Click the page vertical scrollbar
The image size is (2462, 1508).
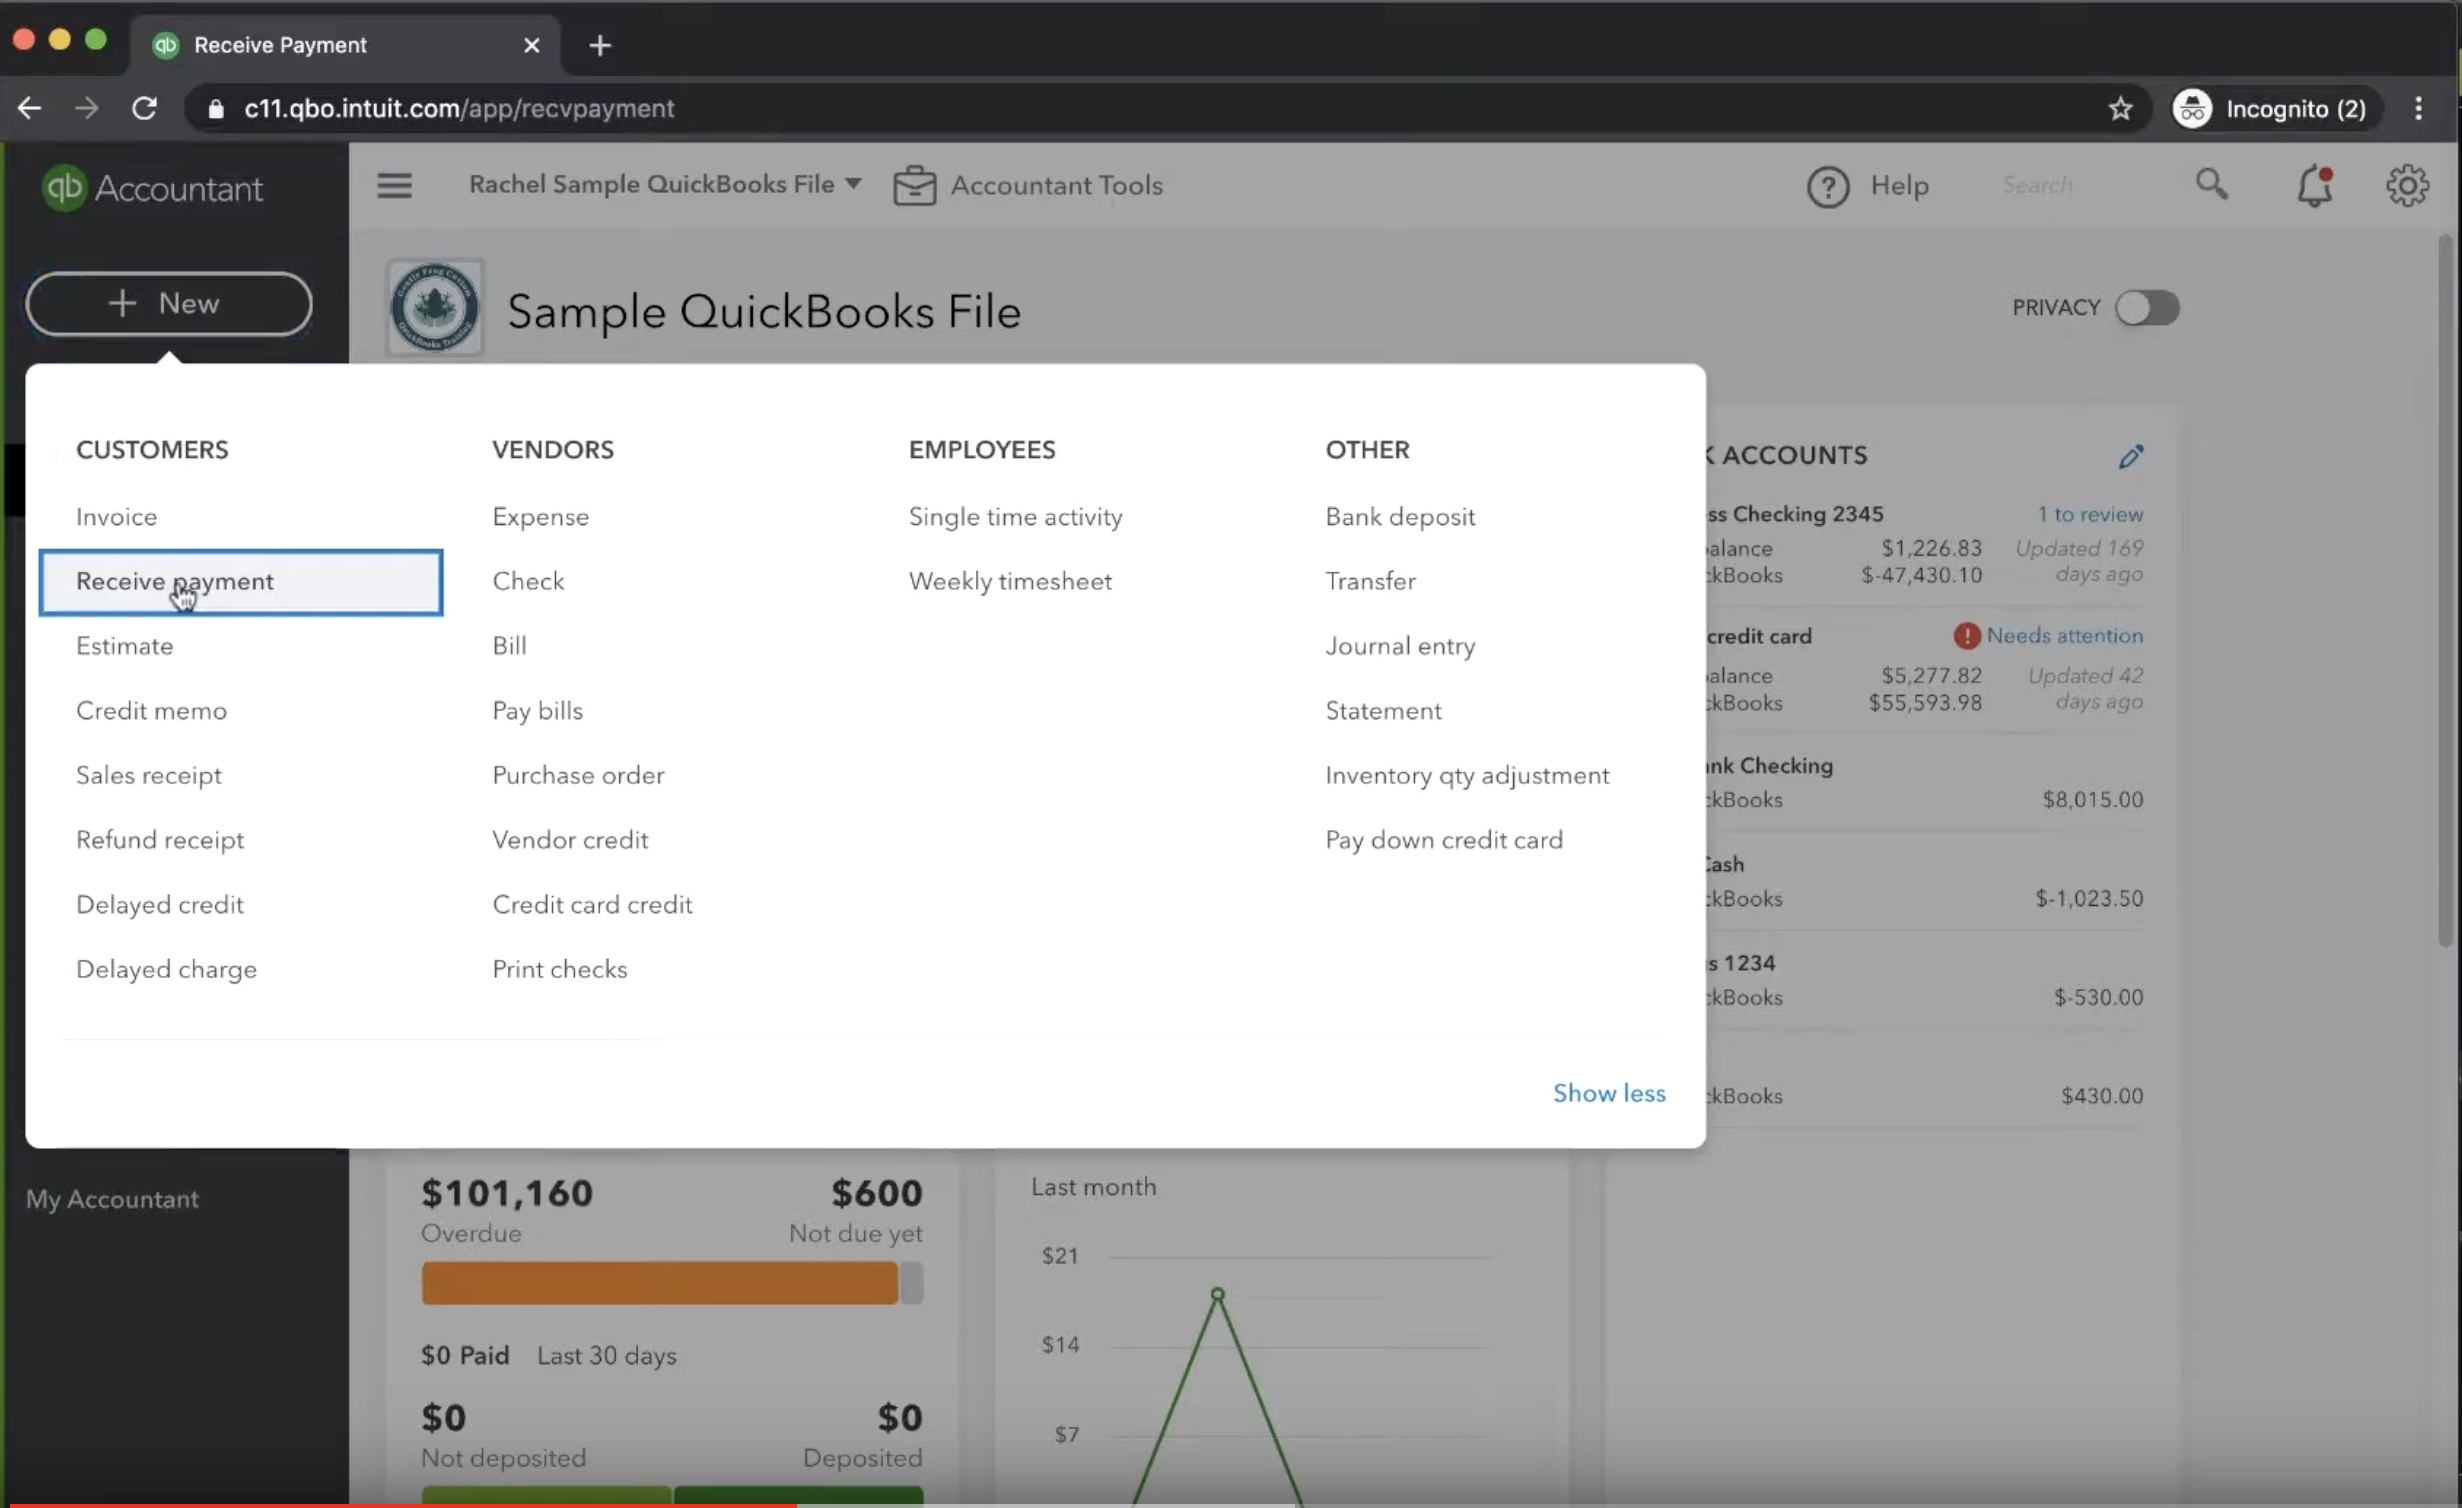pyautogui.click(x=2445, y=590)
